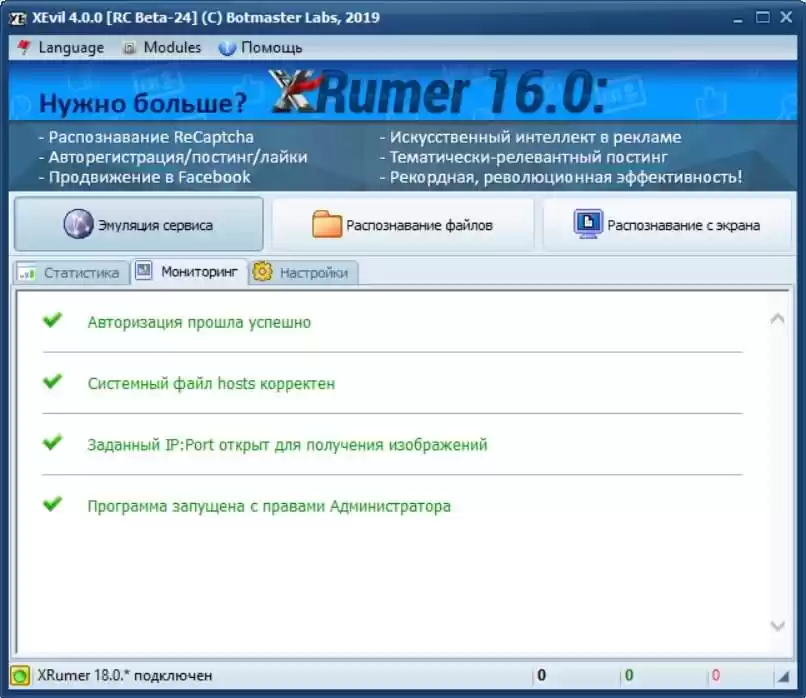Close the XEvil window
Screen dimensions: 806x698
786,17
